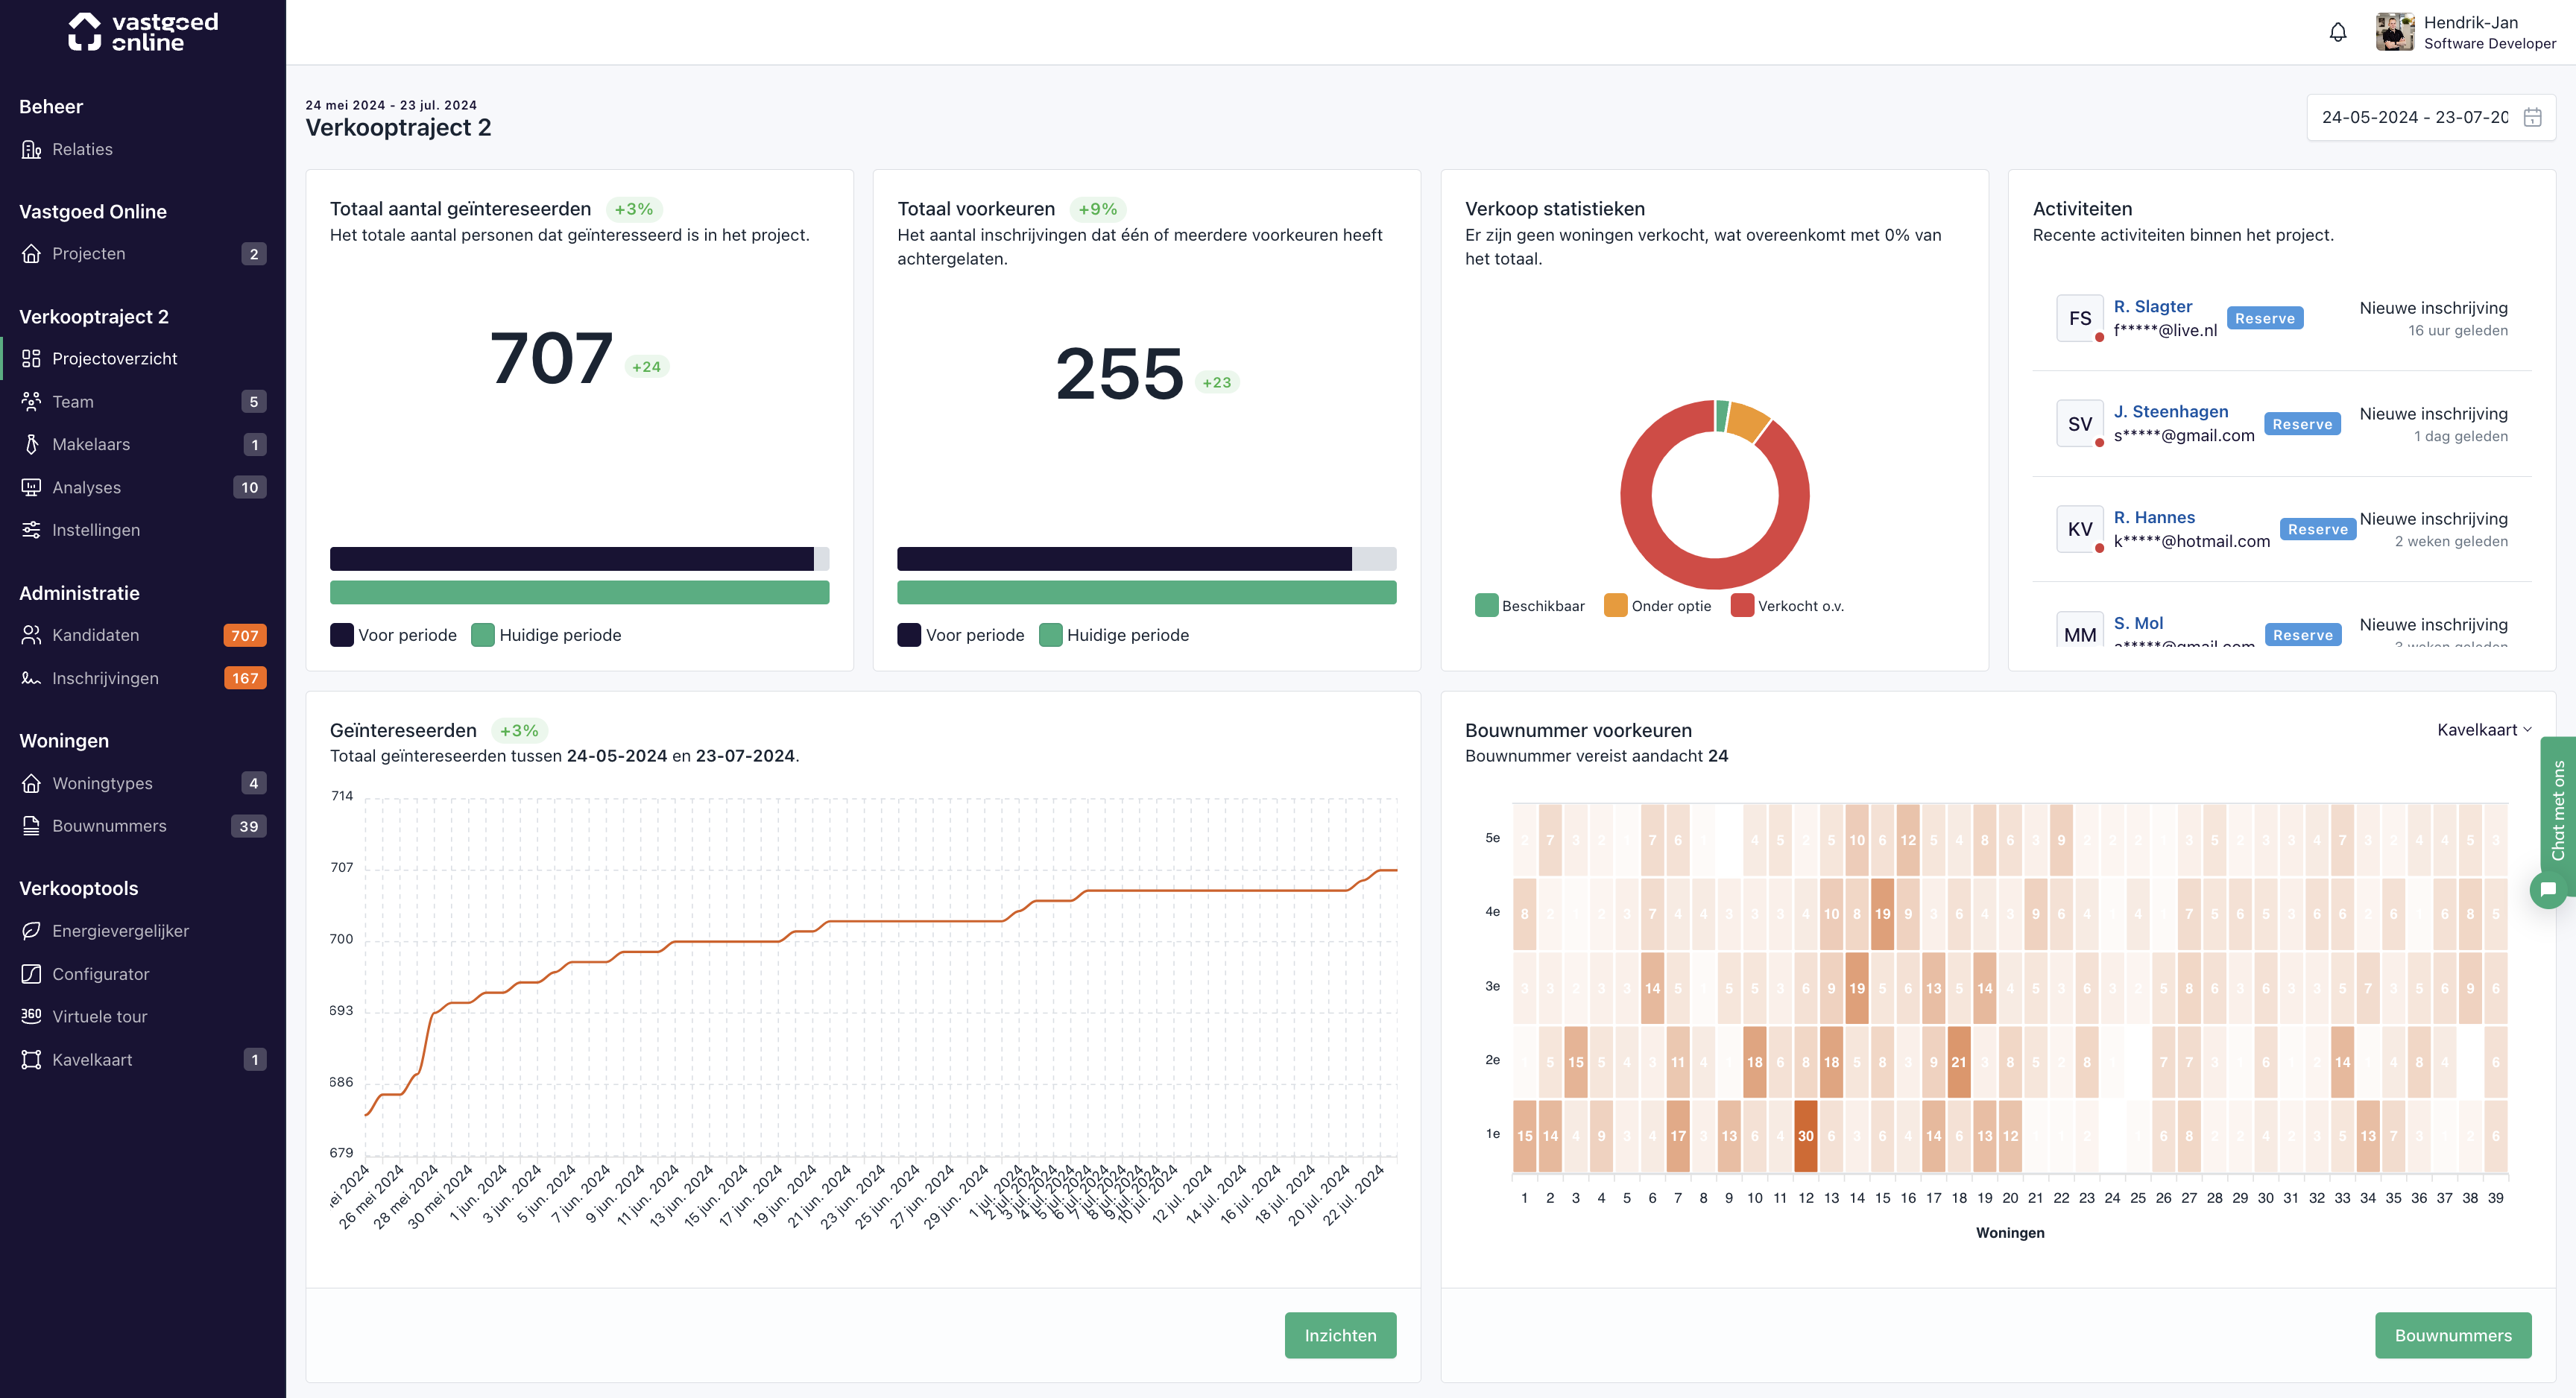This screenshot has width=2576, height=1398.
Task: Go to Kandidaten in the sidebar
Action: (x=95, y=635)
